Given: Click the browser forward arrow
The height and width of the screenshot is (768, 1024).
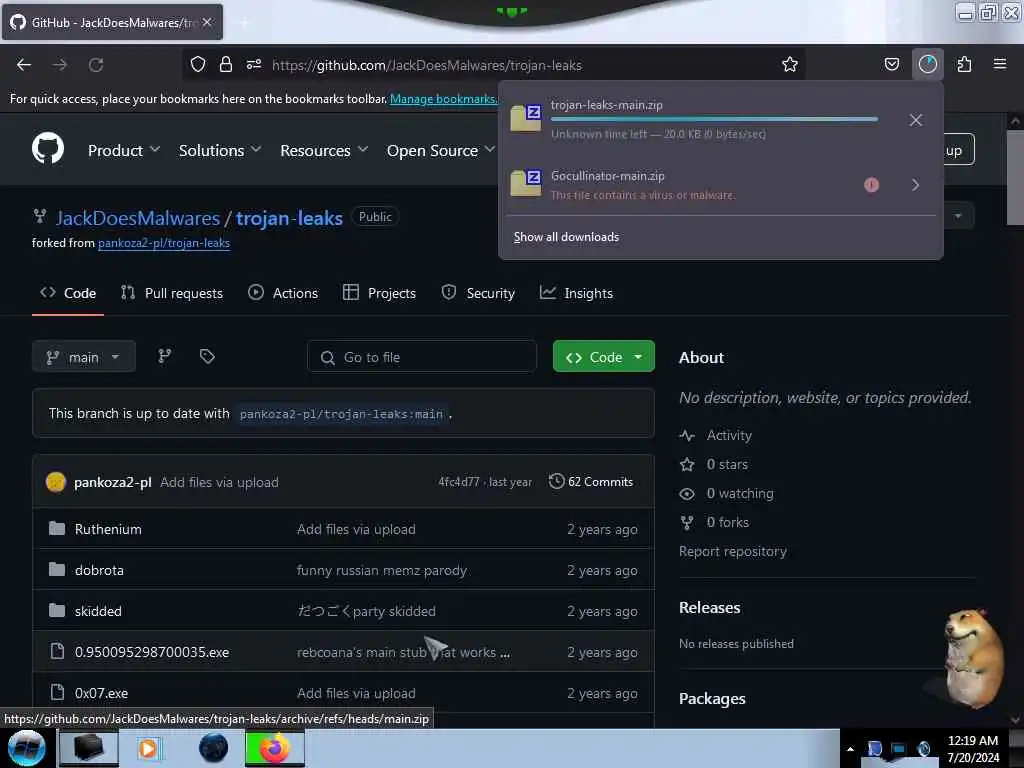Looking at the screenshot, I should click(x=60, y=65).
